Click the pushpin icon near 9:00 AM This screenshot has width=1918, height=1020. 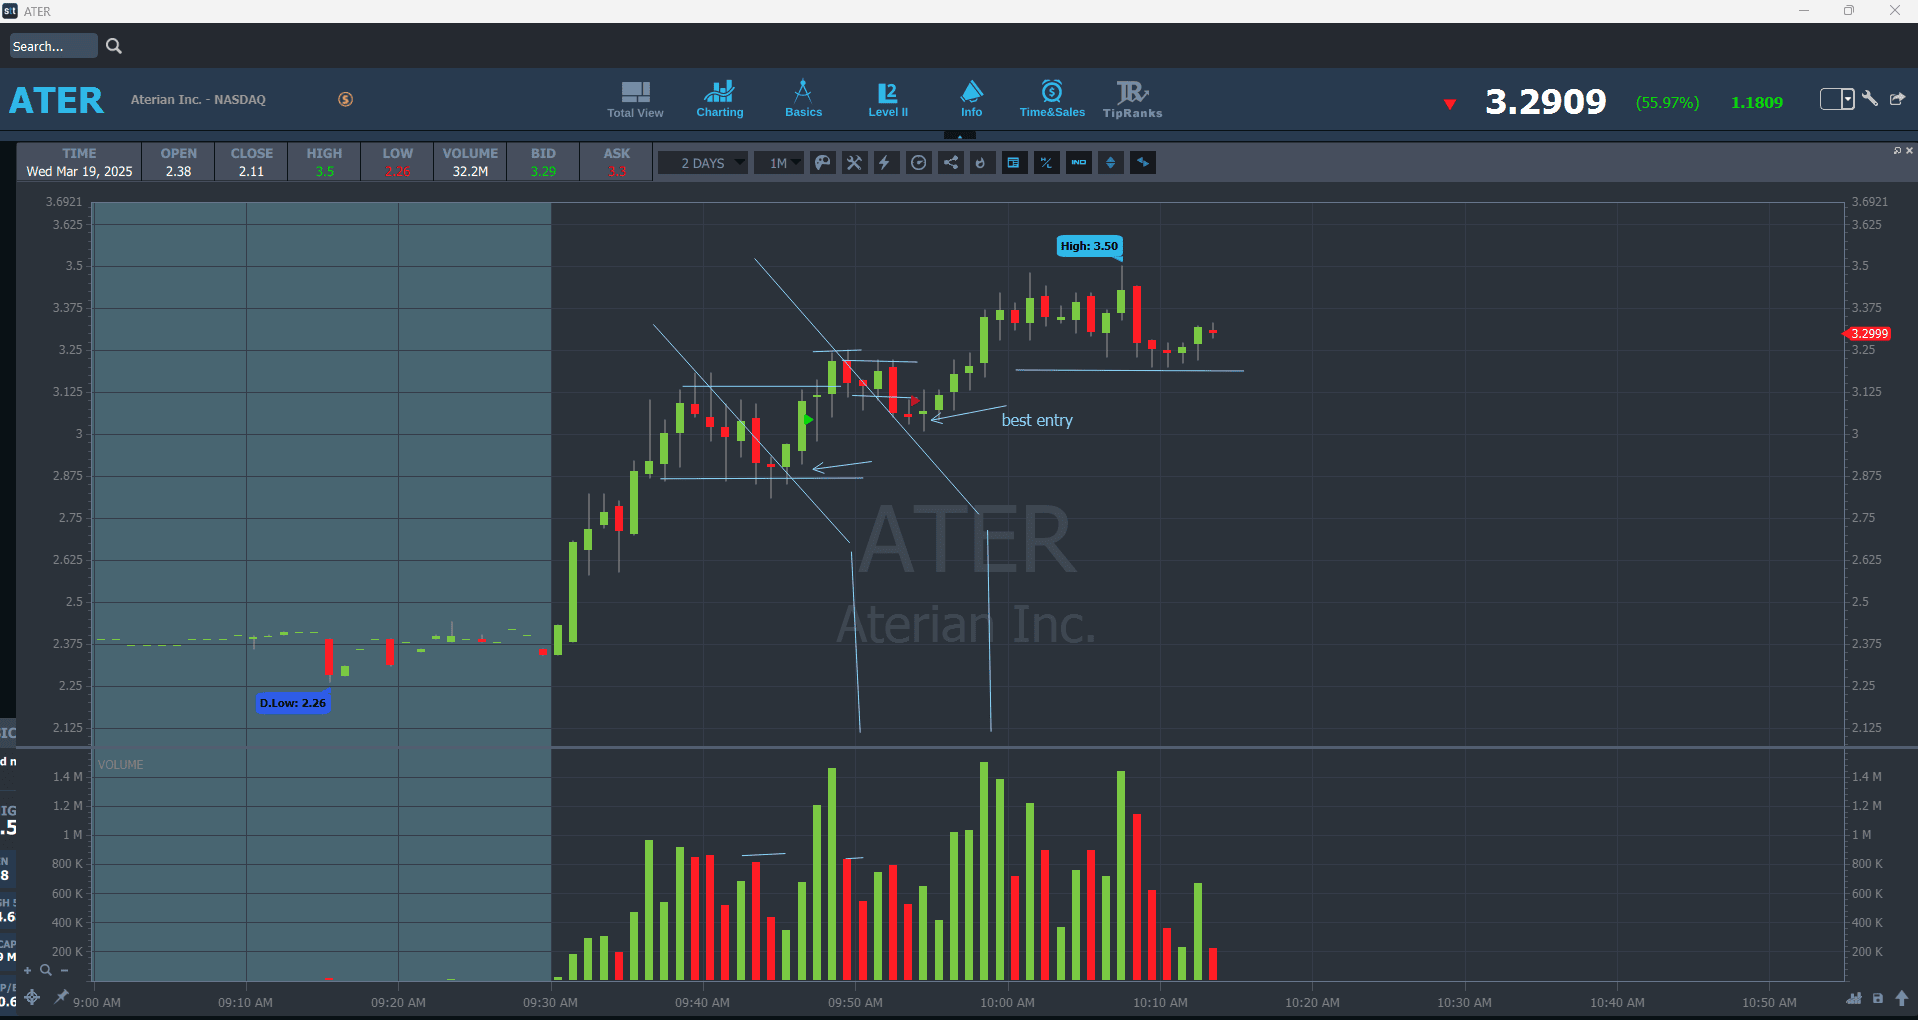click(x=61, y=996)
